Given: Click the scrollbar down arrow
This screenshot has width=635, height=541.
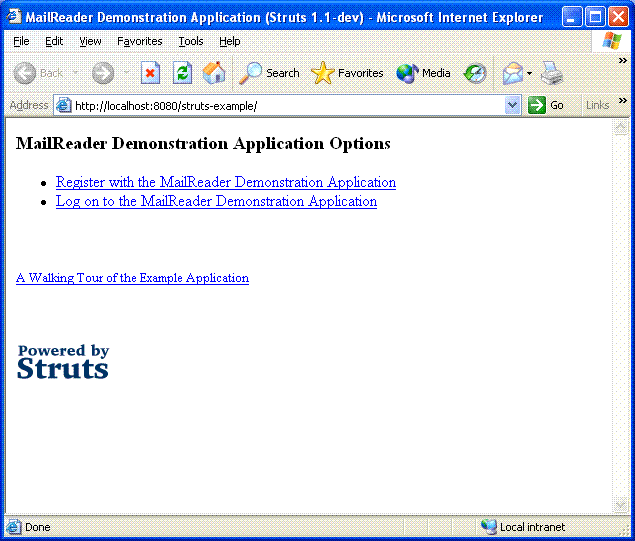Looking at the screenshot, I should [x=621, y=505].
